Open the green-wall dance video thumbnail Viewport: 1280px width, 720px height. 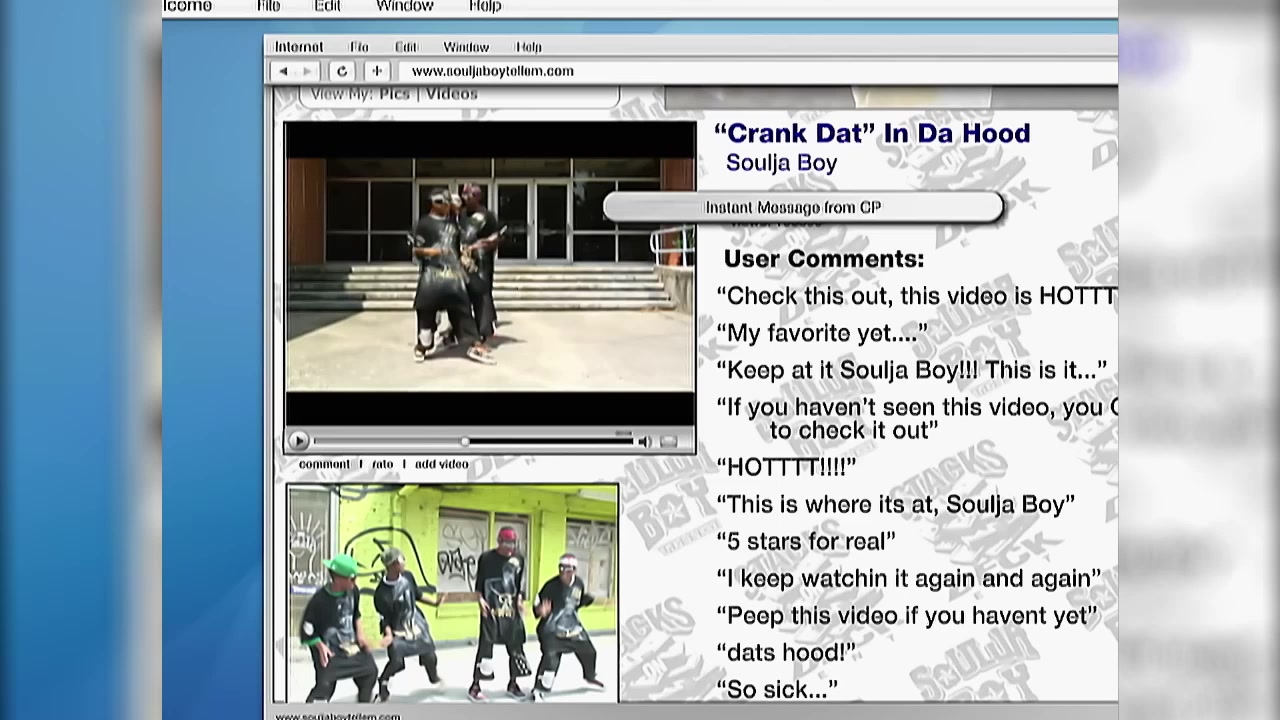point(452,593)
